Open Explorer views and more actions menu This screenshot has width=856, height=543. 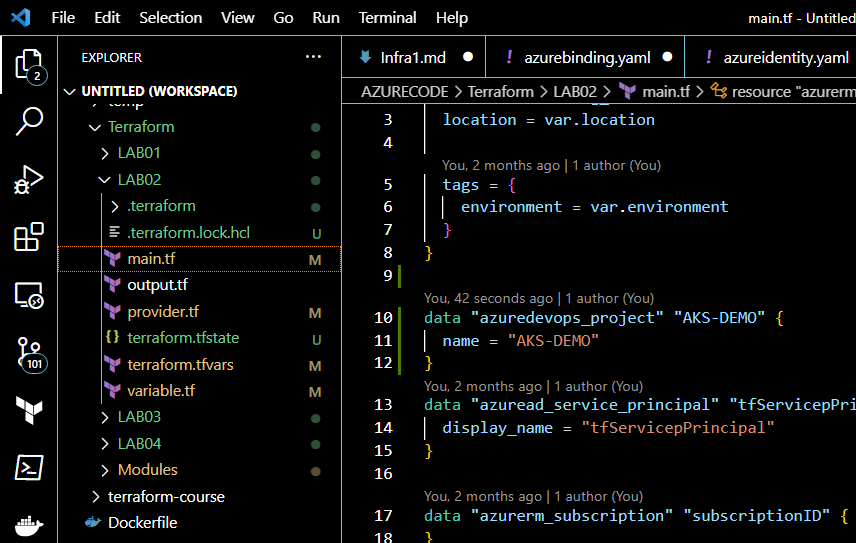(x=313, y=57)
